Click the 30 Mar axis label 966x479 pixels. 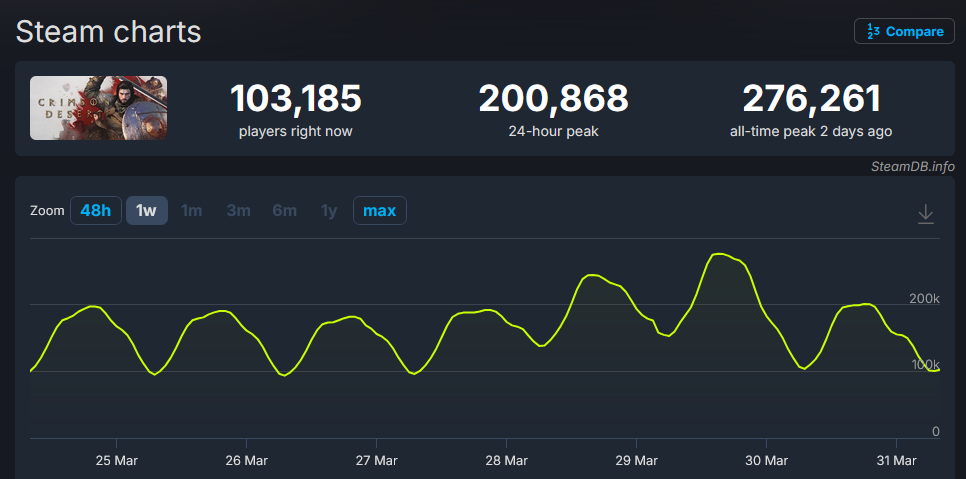click(766, 461)
